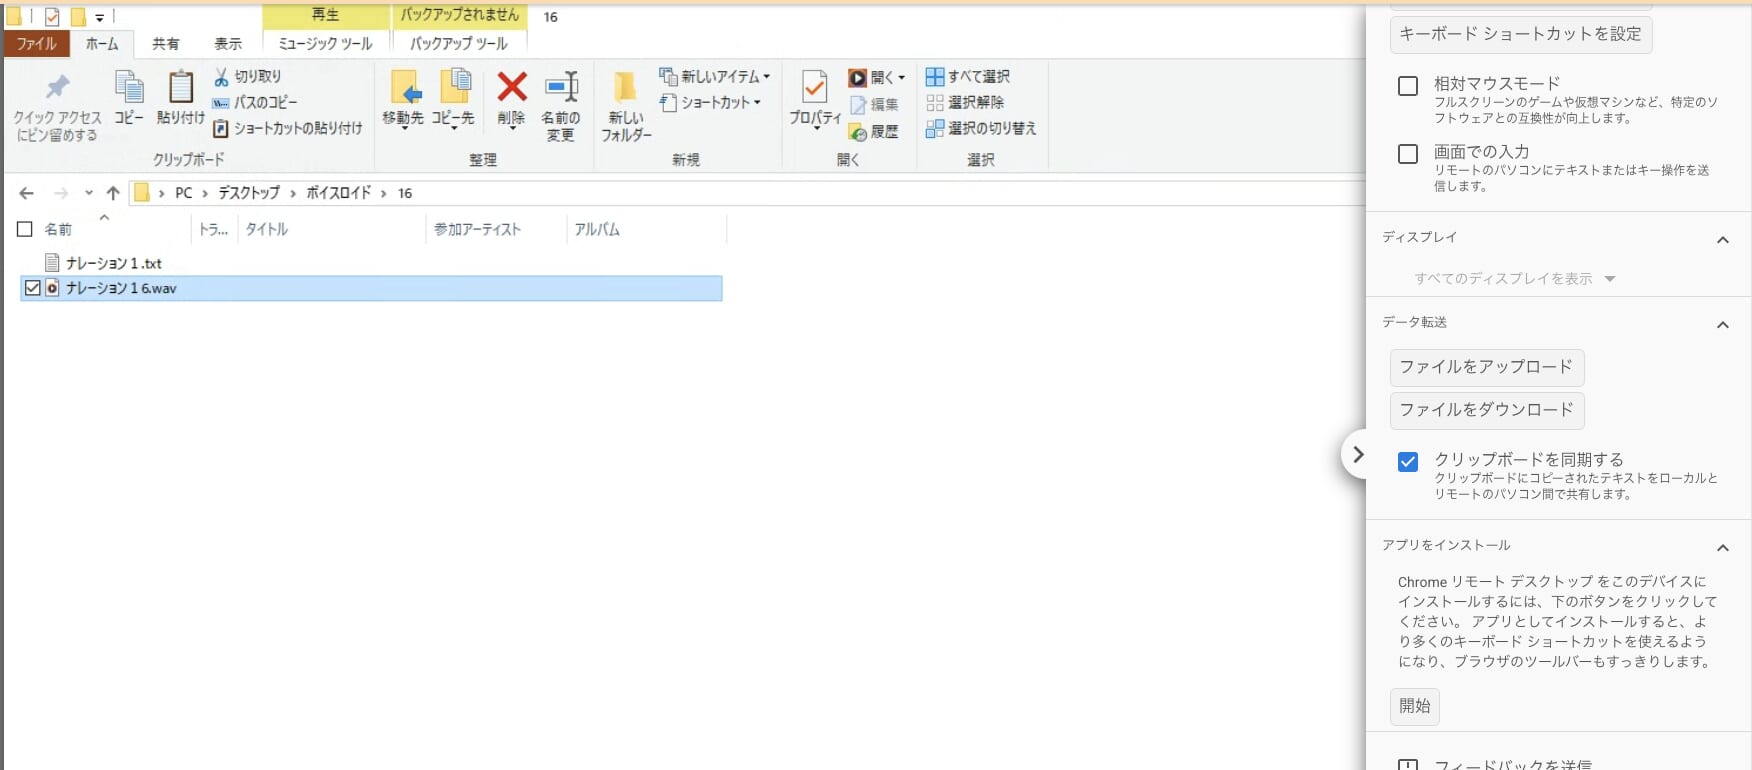The height and width of the screenshot is (770, 1752).
Task: Switch to the View (表示) tab
Action: [228, 44]
